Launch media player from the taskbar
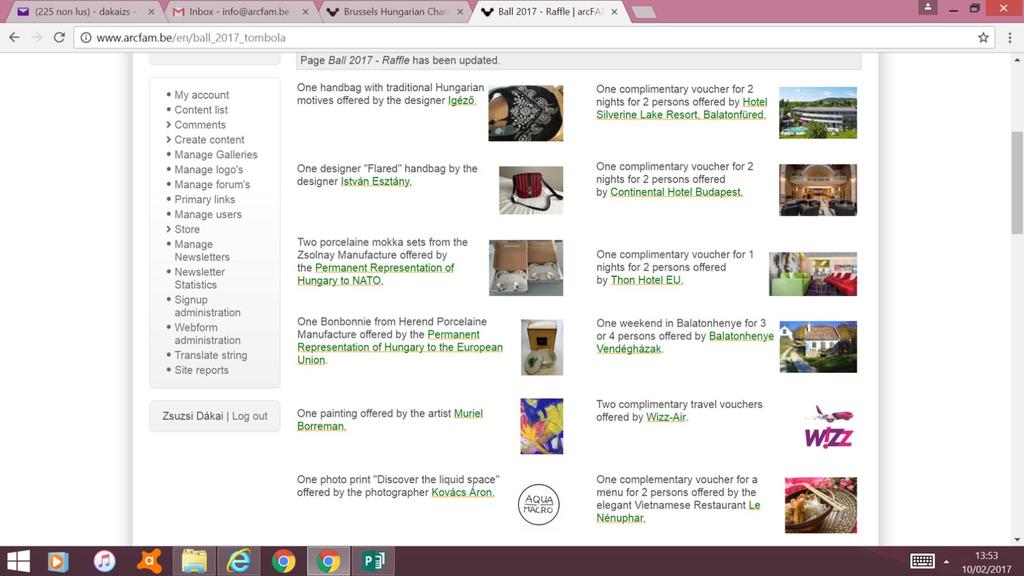Screen dimensions: 1024x576 [58, 561]
